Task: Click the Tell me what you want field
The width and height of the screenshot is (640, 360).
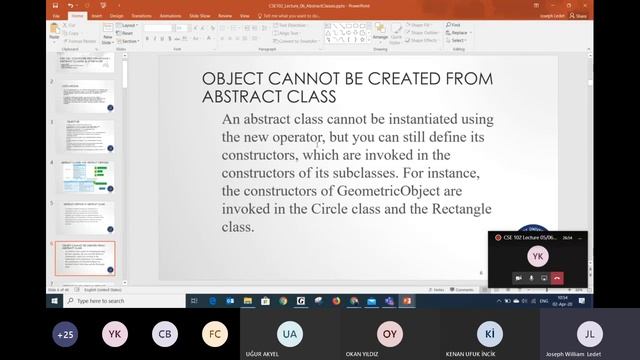Action: point(289,16)
